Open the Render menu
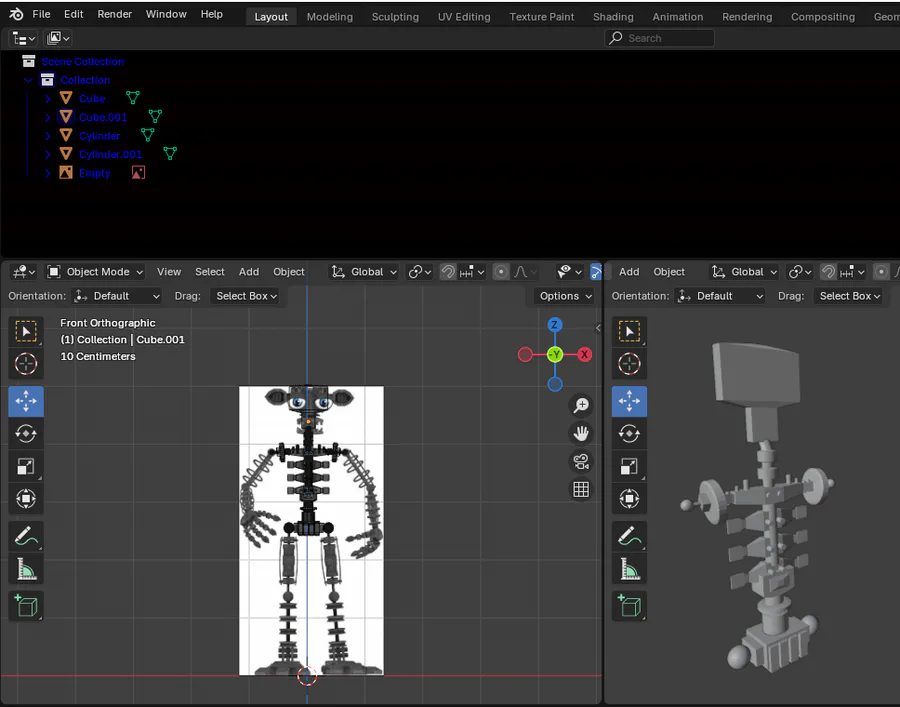900x707 pixels. tap(114, 14)
